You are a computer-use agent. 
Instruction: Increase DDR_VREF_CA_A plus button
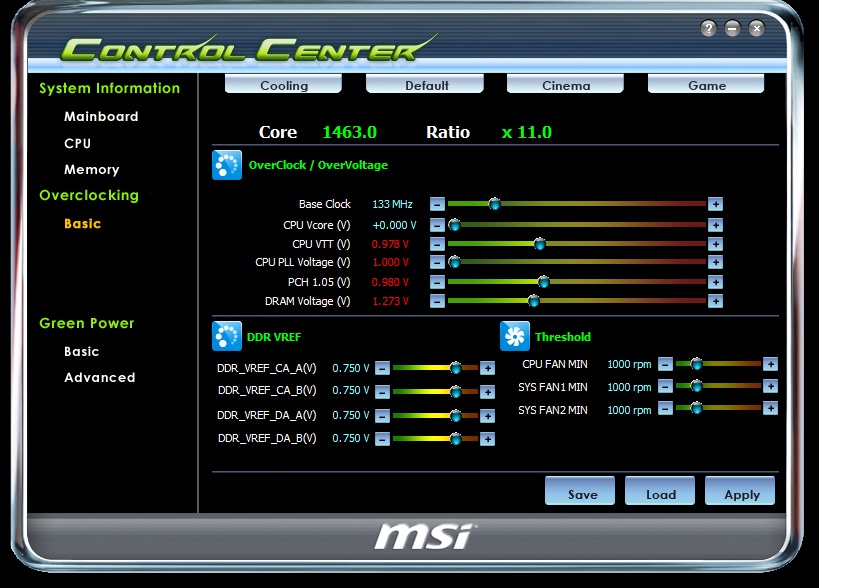(487, 368)
